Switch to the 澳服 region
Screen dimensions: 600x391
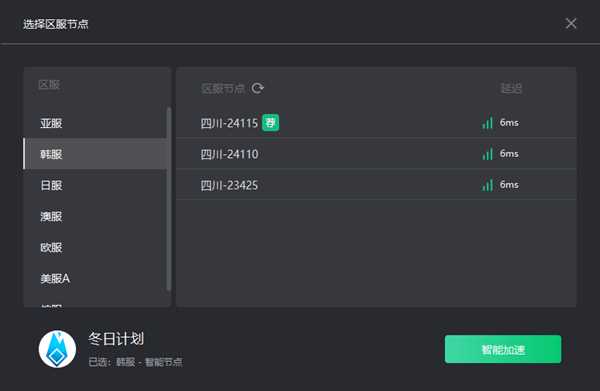(x=95, y=216)
